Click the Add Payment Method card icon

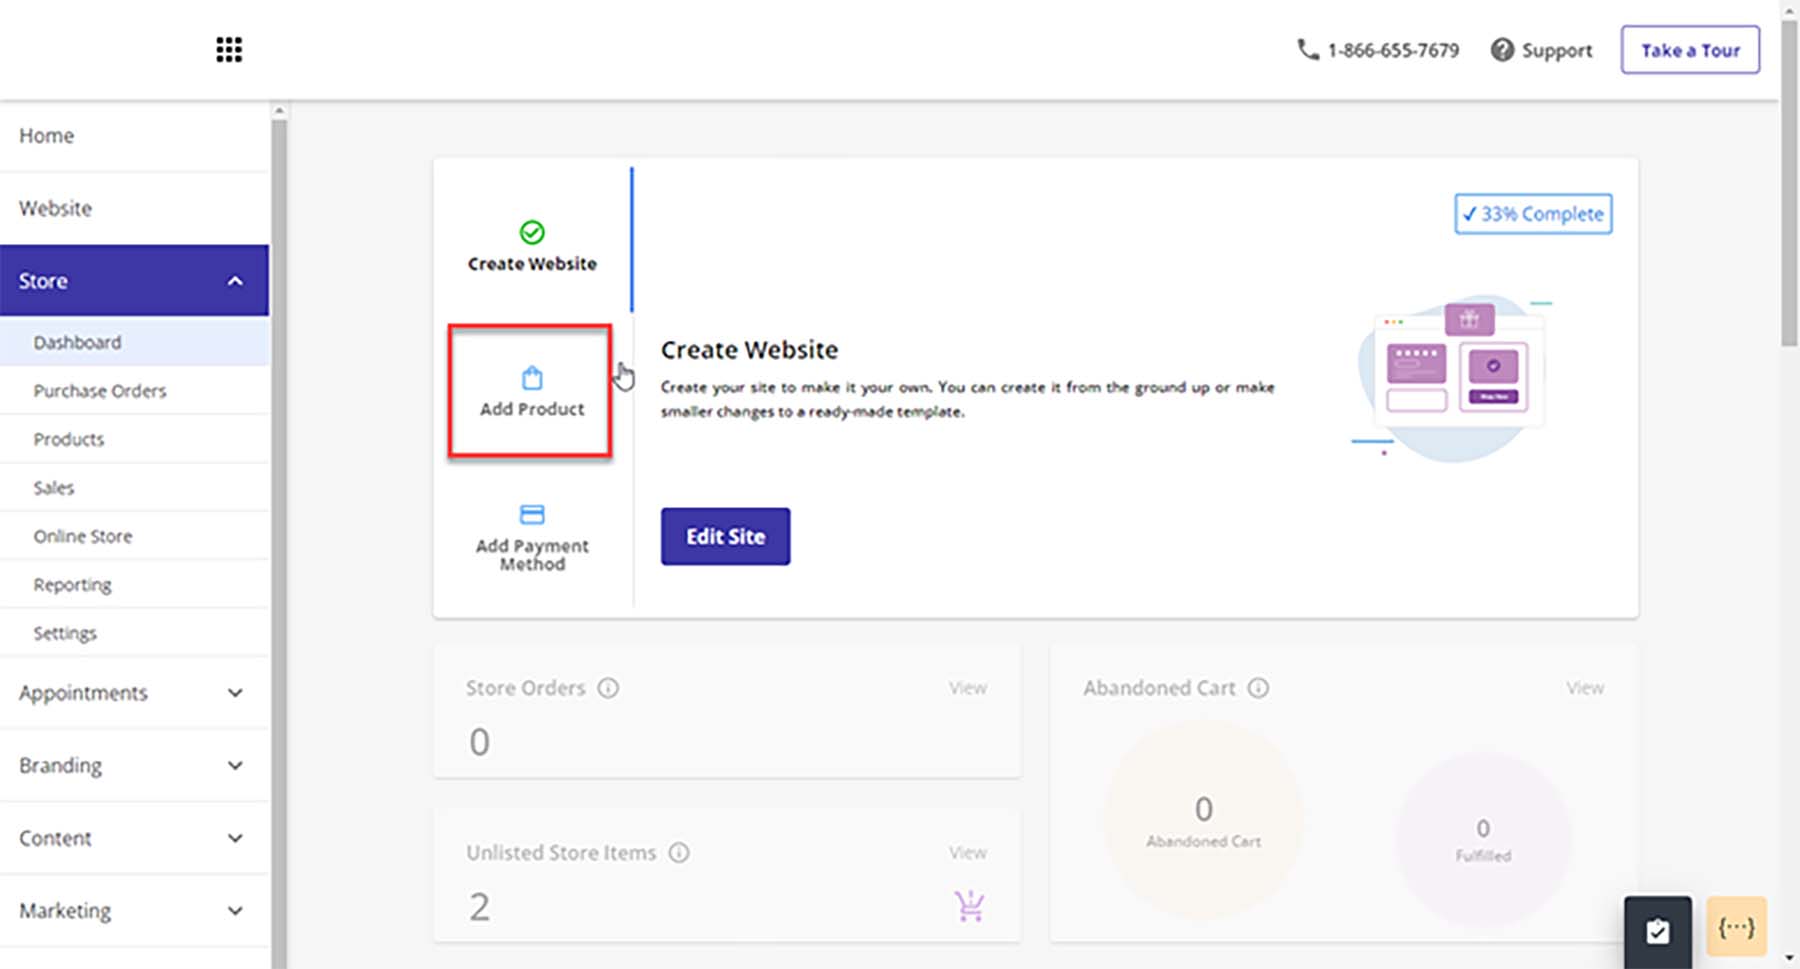(531, 513)
